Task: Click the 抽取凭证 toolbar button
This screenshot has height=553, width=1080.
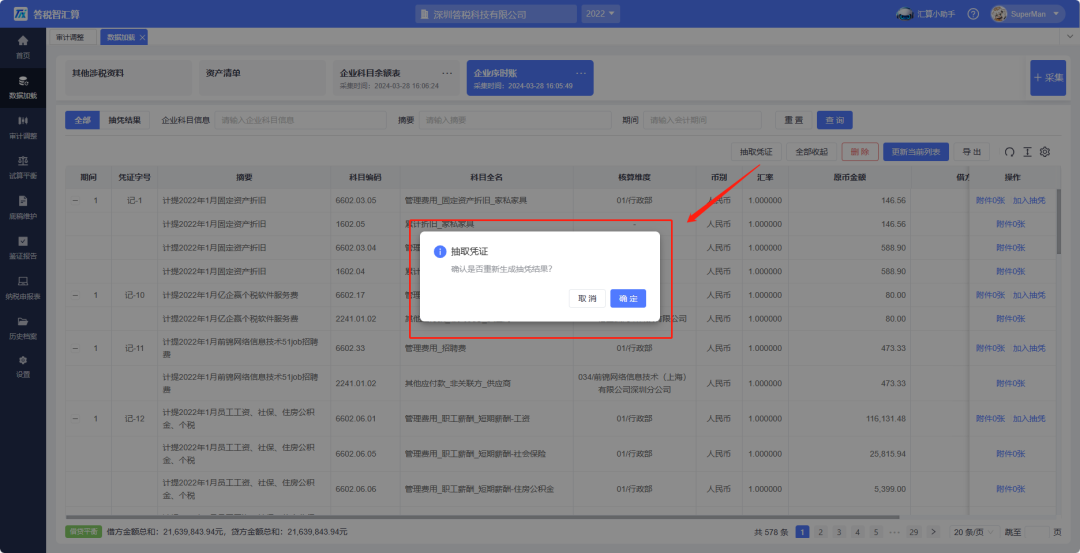Action: point(756,152)
